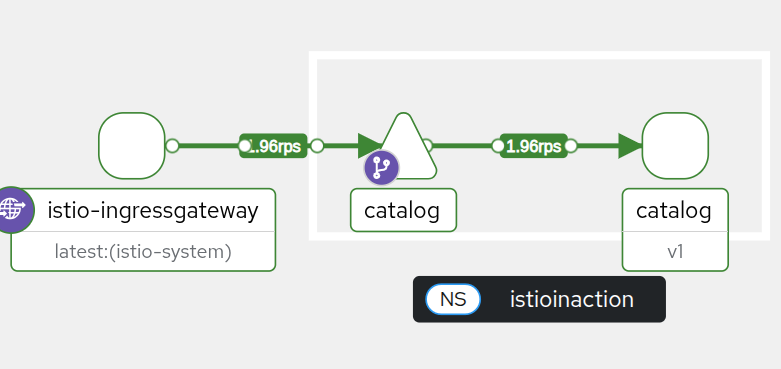This screenshot has height=369, width=781.
Task: Select the catalog service triangle node
Action: (x=406, y=146)
